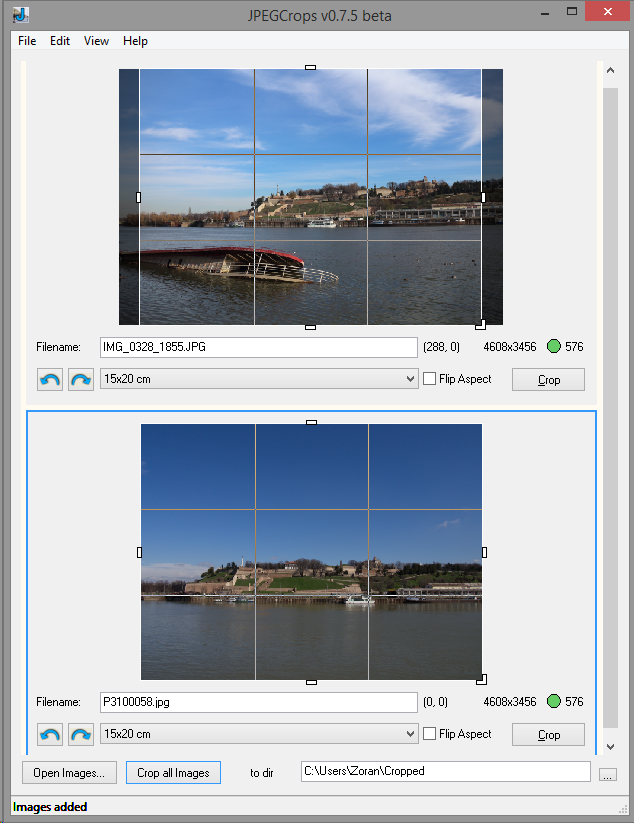Edit the P3100058.jpg filename field

point(259,702)
